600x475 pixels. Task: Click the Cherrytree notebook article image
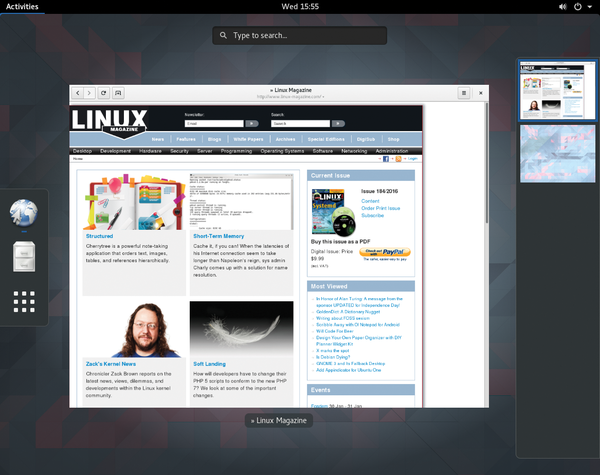(134, 202)
